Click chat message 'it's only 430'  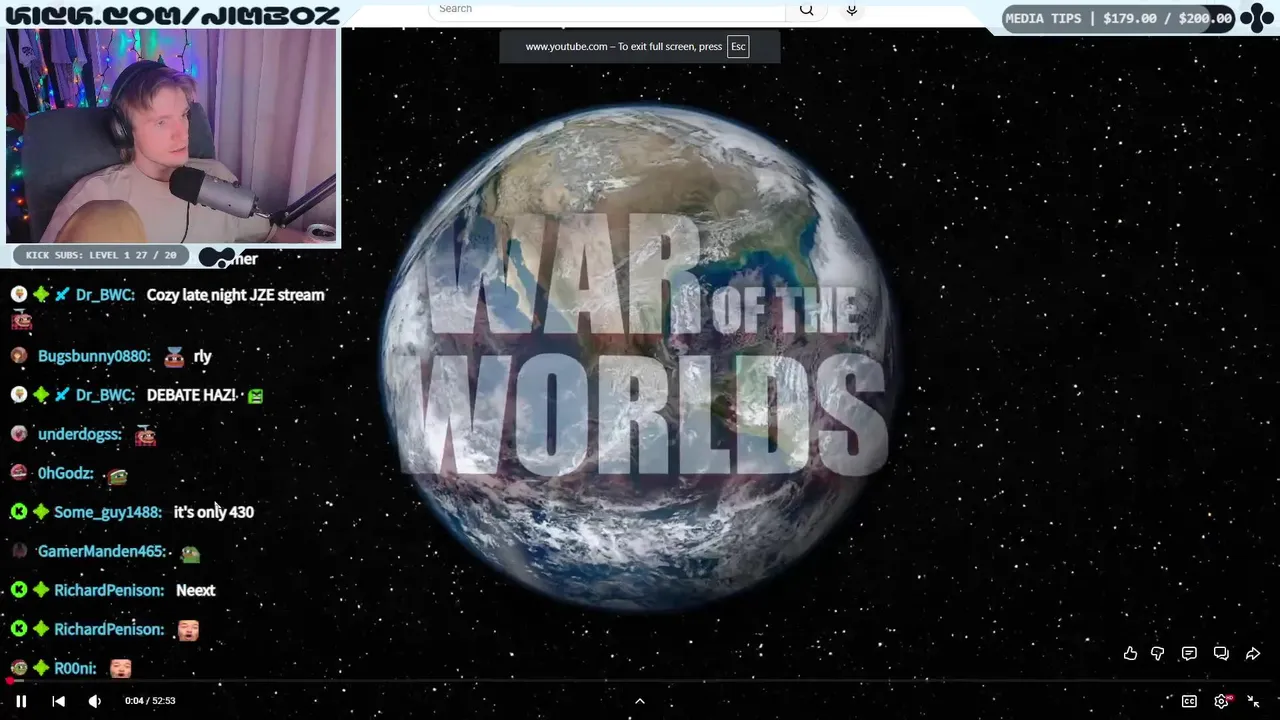pyautogui.click(x=214, y=512)
